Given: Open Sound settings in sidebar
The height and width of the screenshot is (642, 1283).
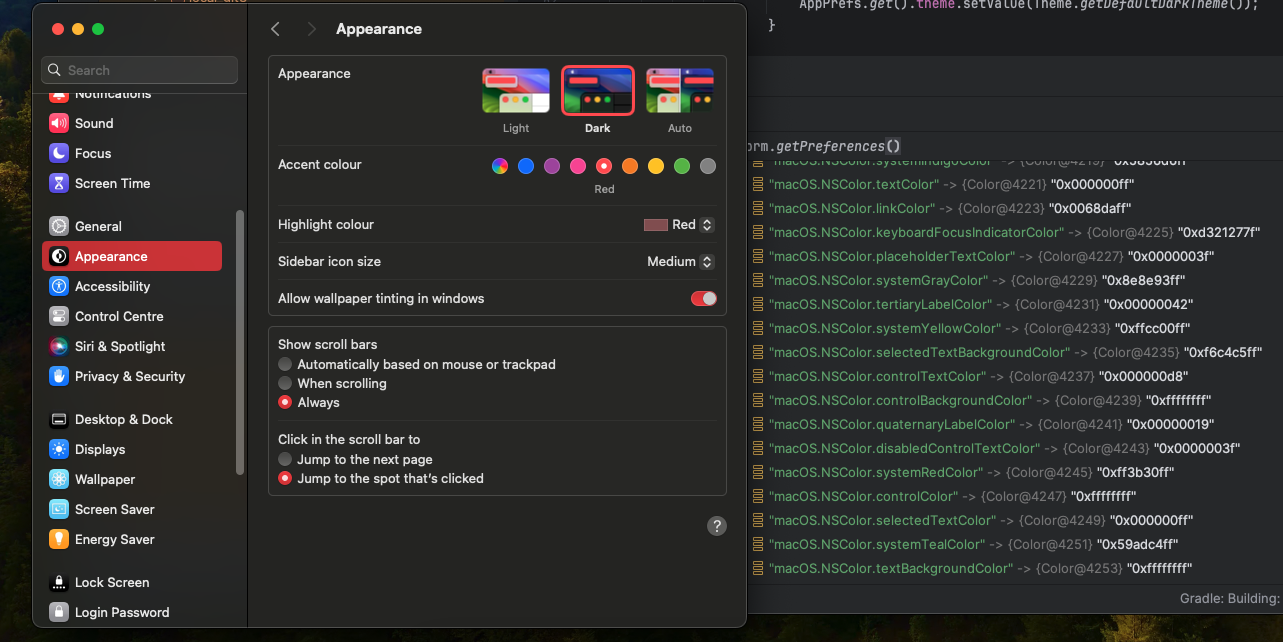Looking at the screenshot, I should (93, 123).
